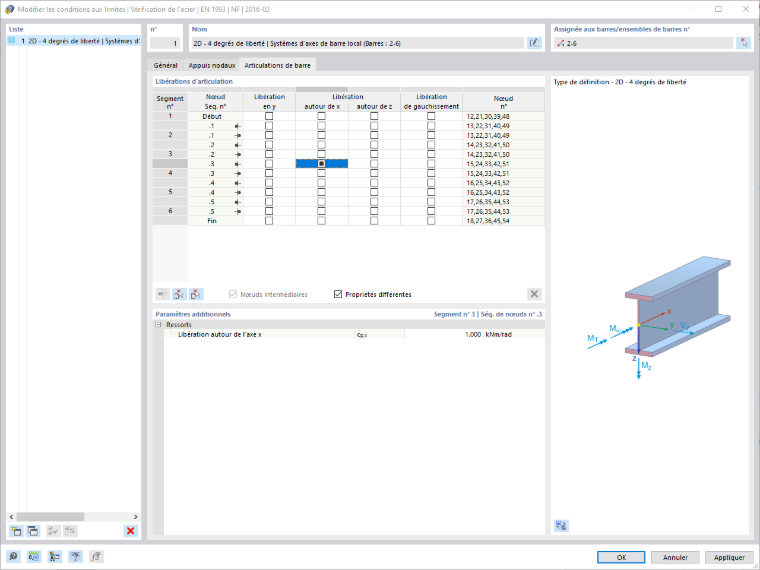
Task: Select the Articulations de barre tab
Action: (x=277, y=65)
